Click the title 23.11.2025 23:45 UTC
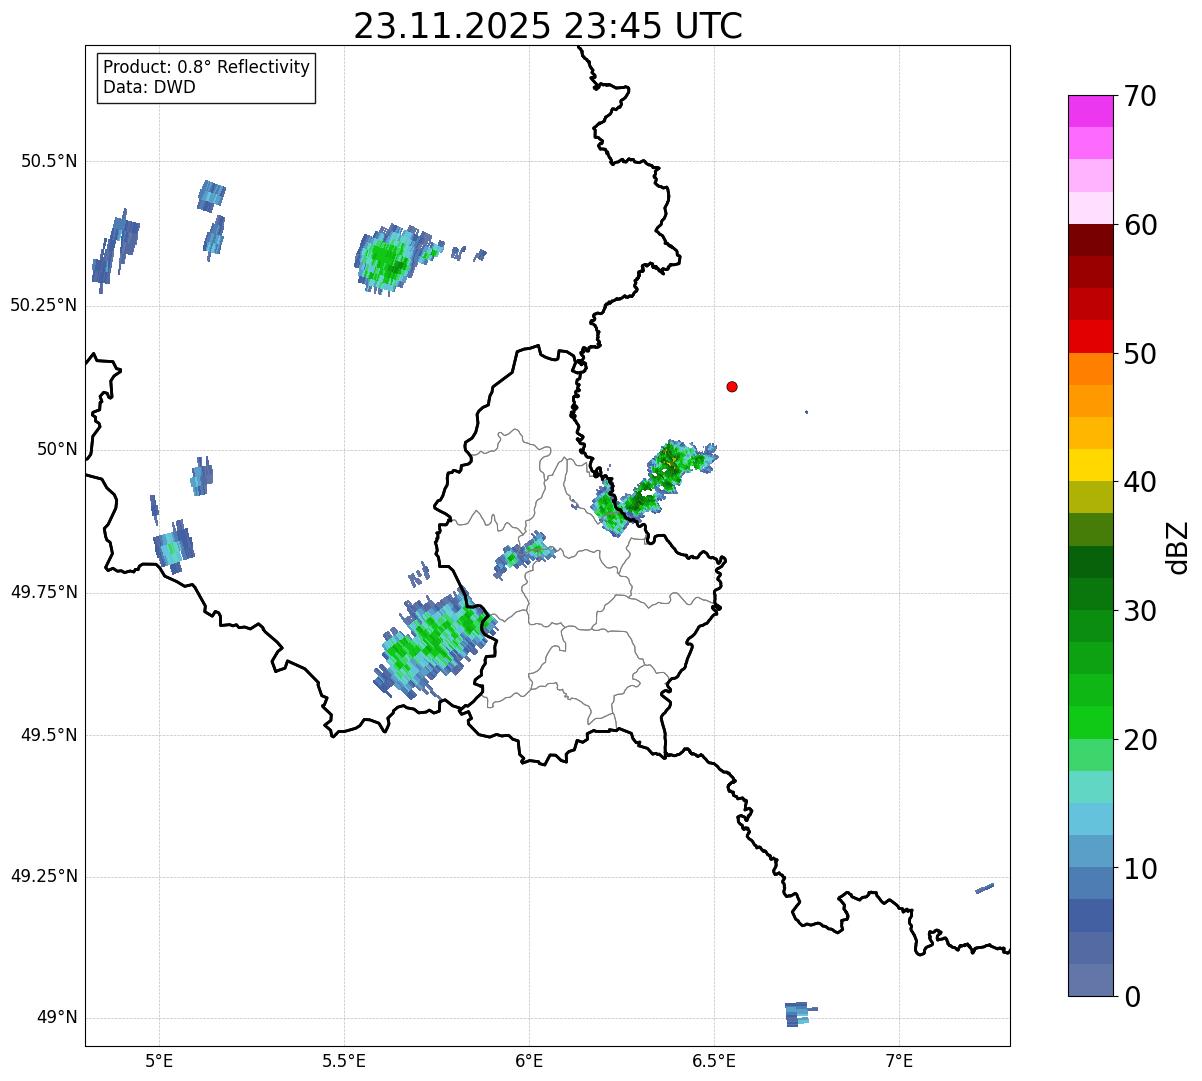 tap(548, 26)
